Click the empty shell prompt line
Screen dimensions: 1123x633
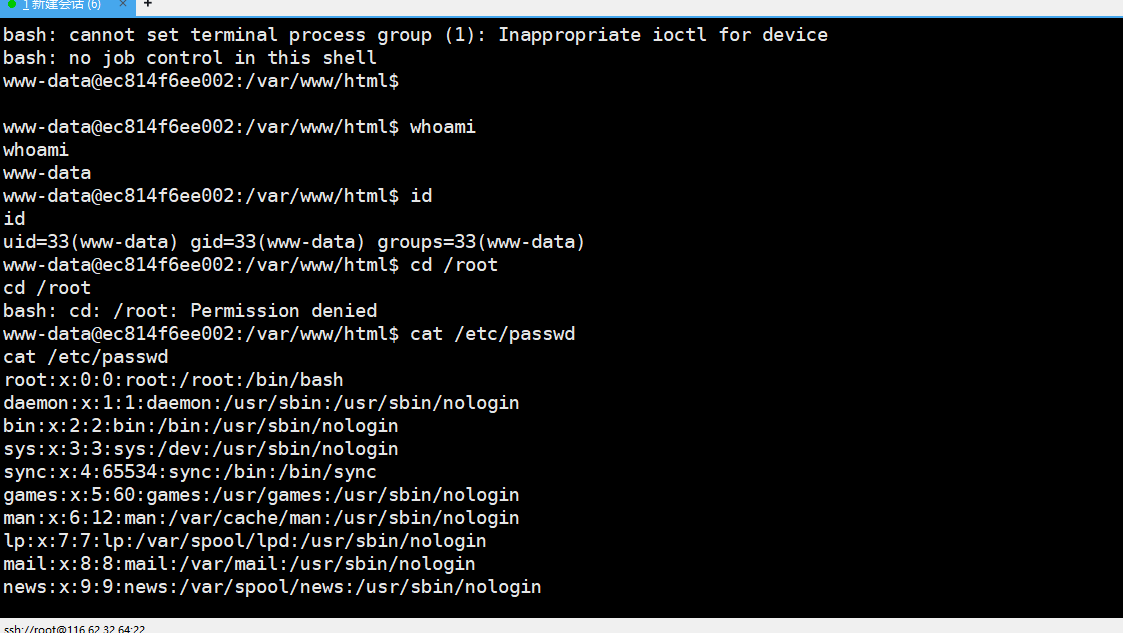[200, 80]
